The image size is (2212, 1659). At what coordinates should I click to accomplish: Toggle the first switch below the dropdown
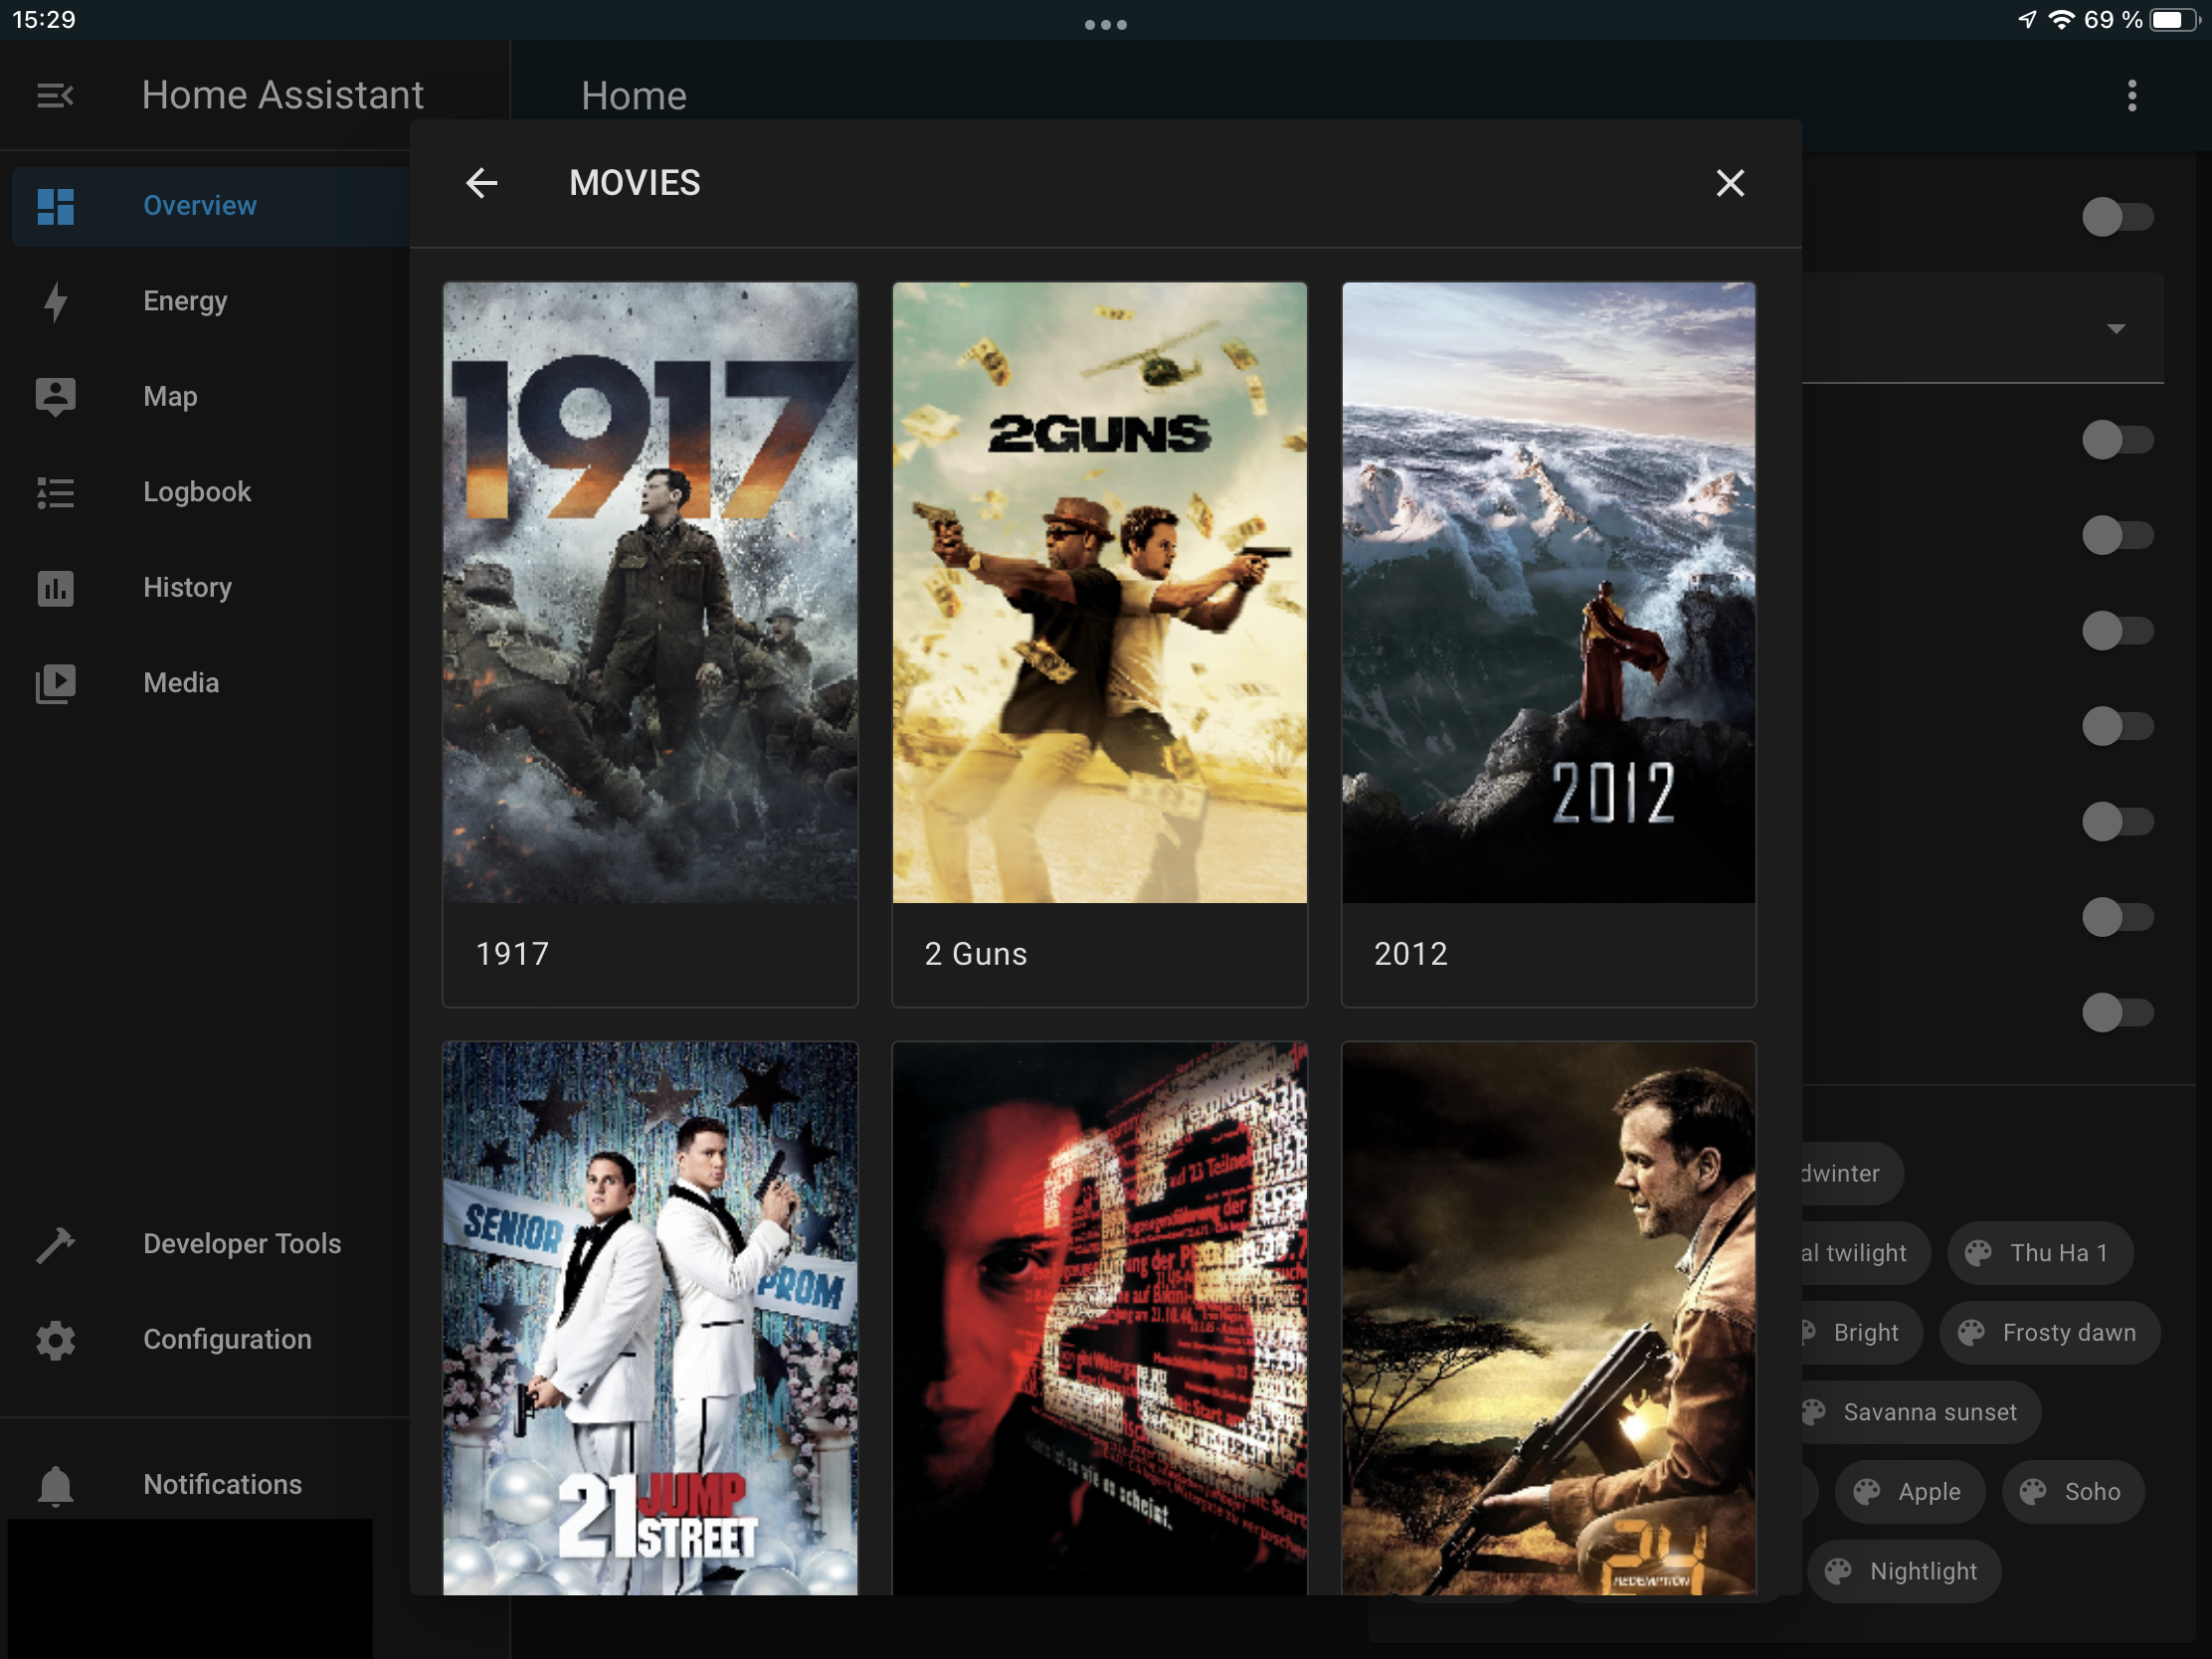coord(2117,440)
